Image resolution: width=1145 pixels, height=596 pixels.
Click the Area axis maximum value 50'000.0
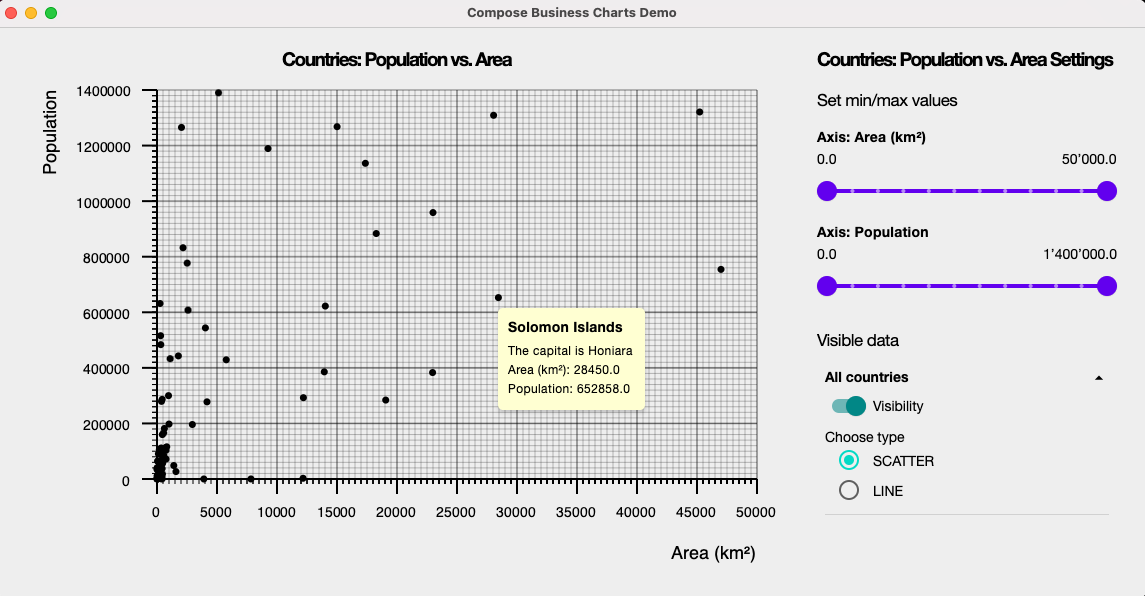(x=1089, y=159)
